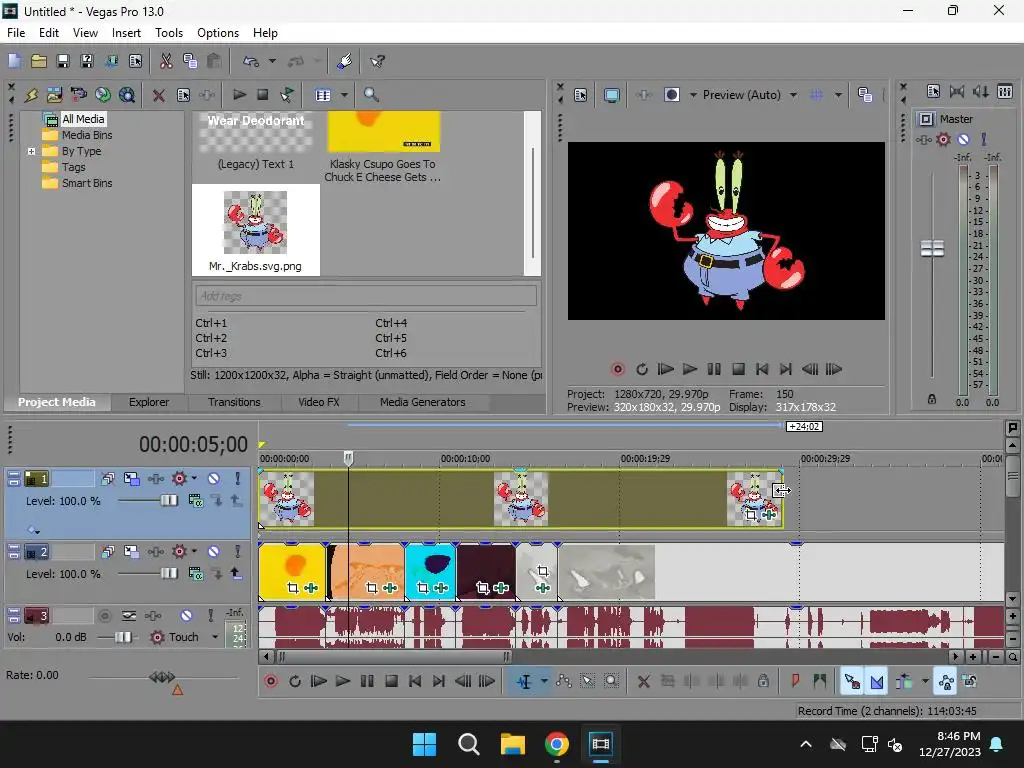The height and width of the screenshot is (768, 1024).
Task: Click the Normal Edit Tool icon
Action: [x=524, y=682]
